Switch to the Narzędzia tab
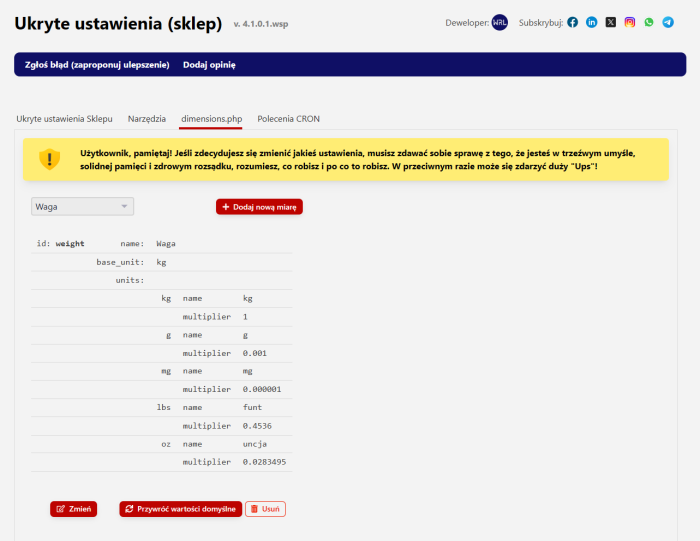 pos(147,119)
